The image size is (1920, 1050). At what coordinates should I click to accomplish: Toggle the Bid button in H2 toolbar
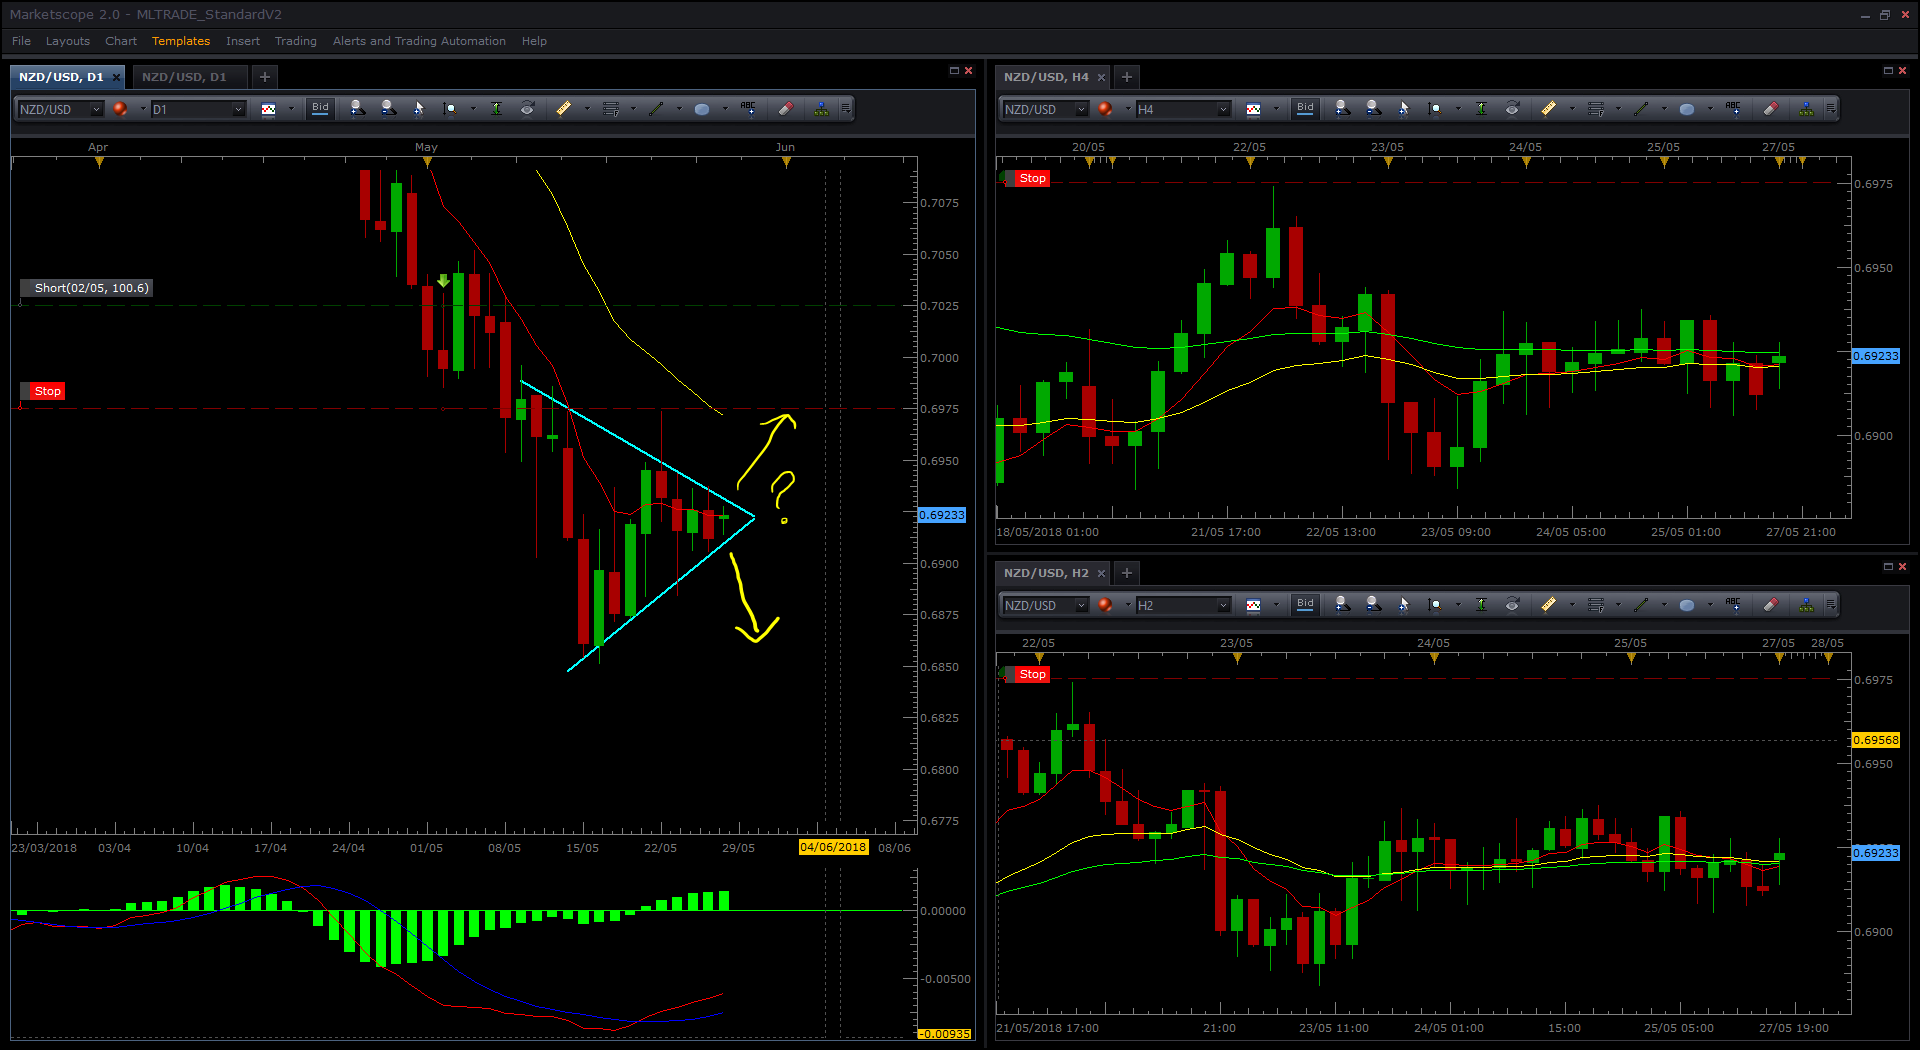click(1305, 604)
